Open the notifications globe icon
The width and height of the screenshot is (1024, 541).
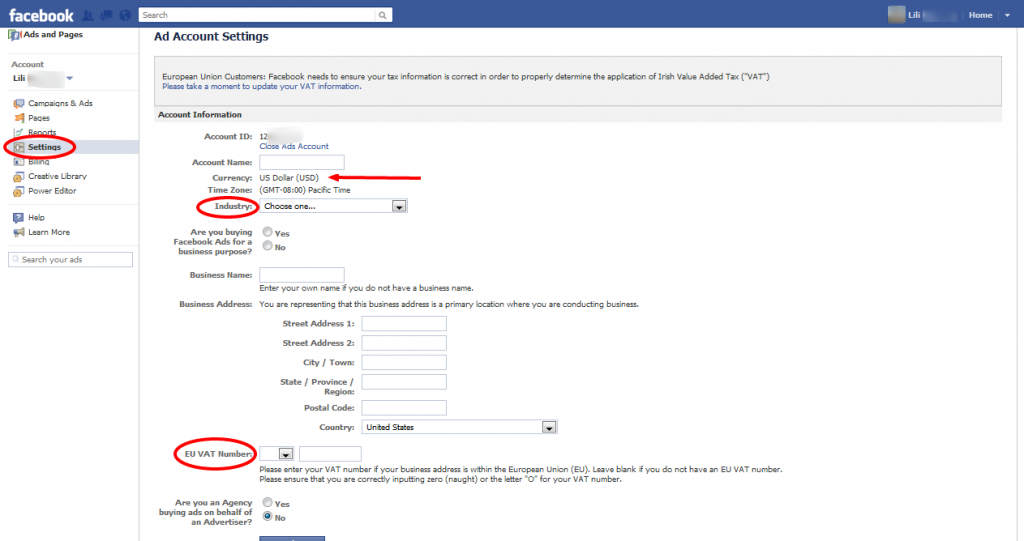[123, 16]
